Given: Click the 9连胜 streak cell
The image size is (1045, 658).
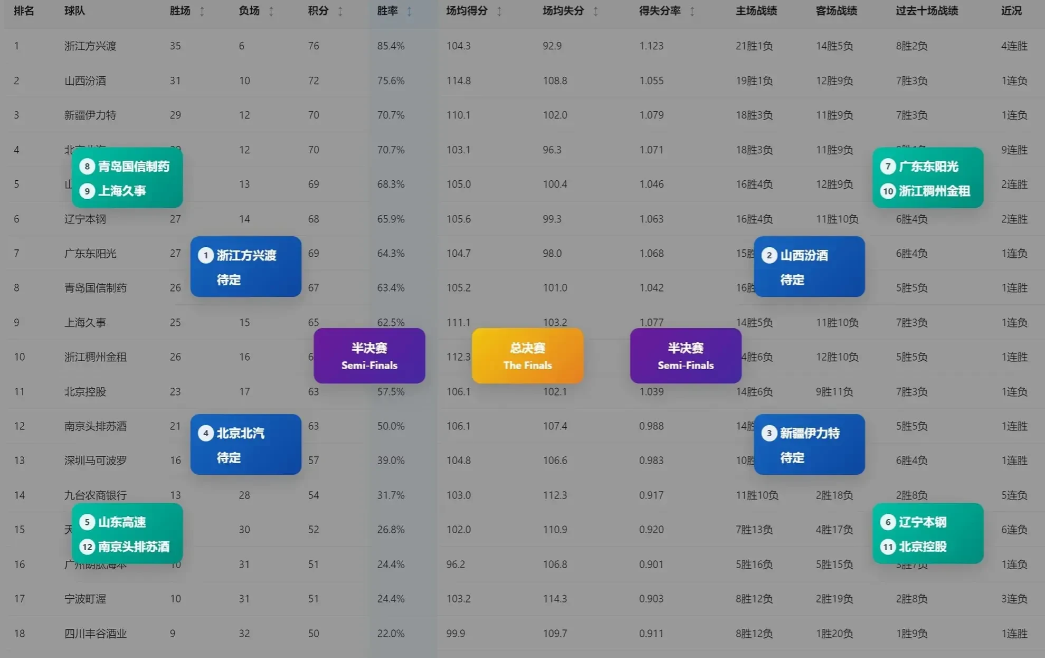Looking at the screenshot, I should 1014,150.
